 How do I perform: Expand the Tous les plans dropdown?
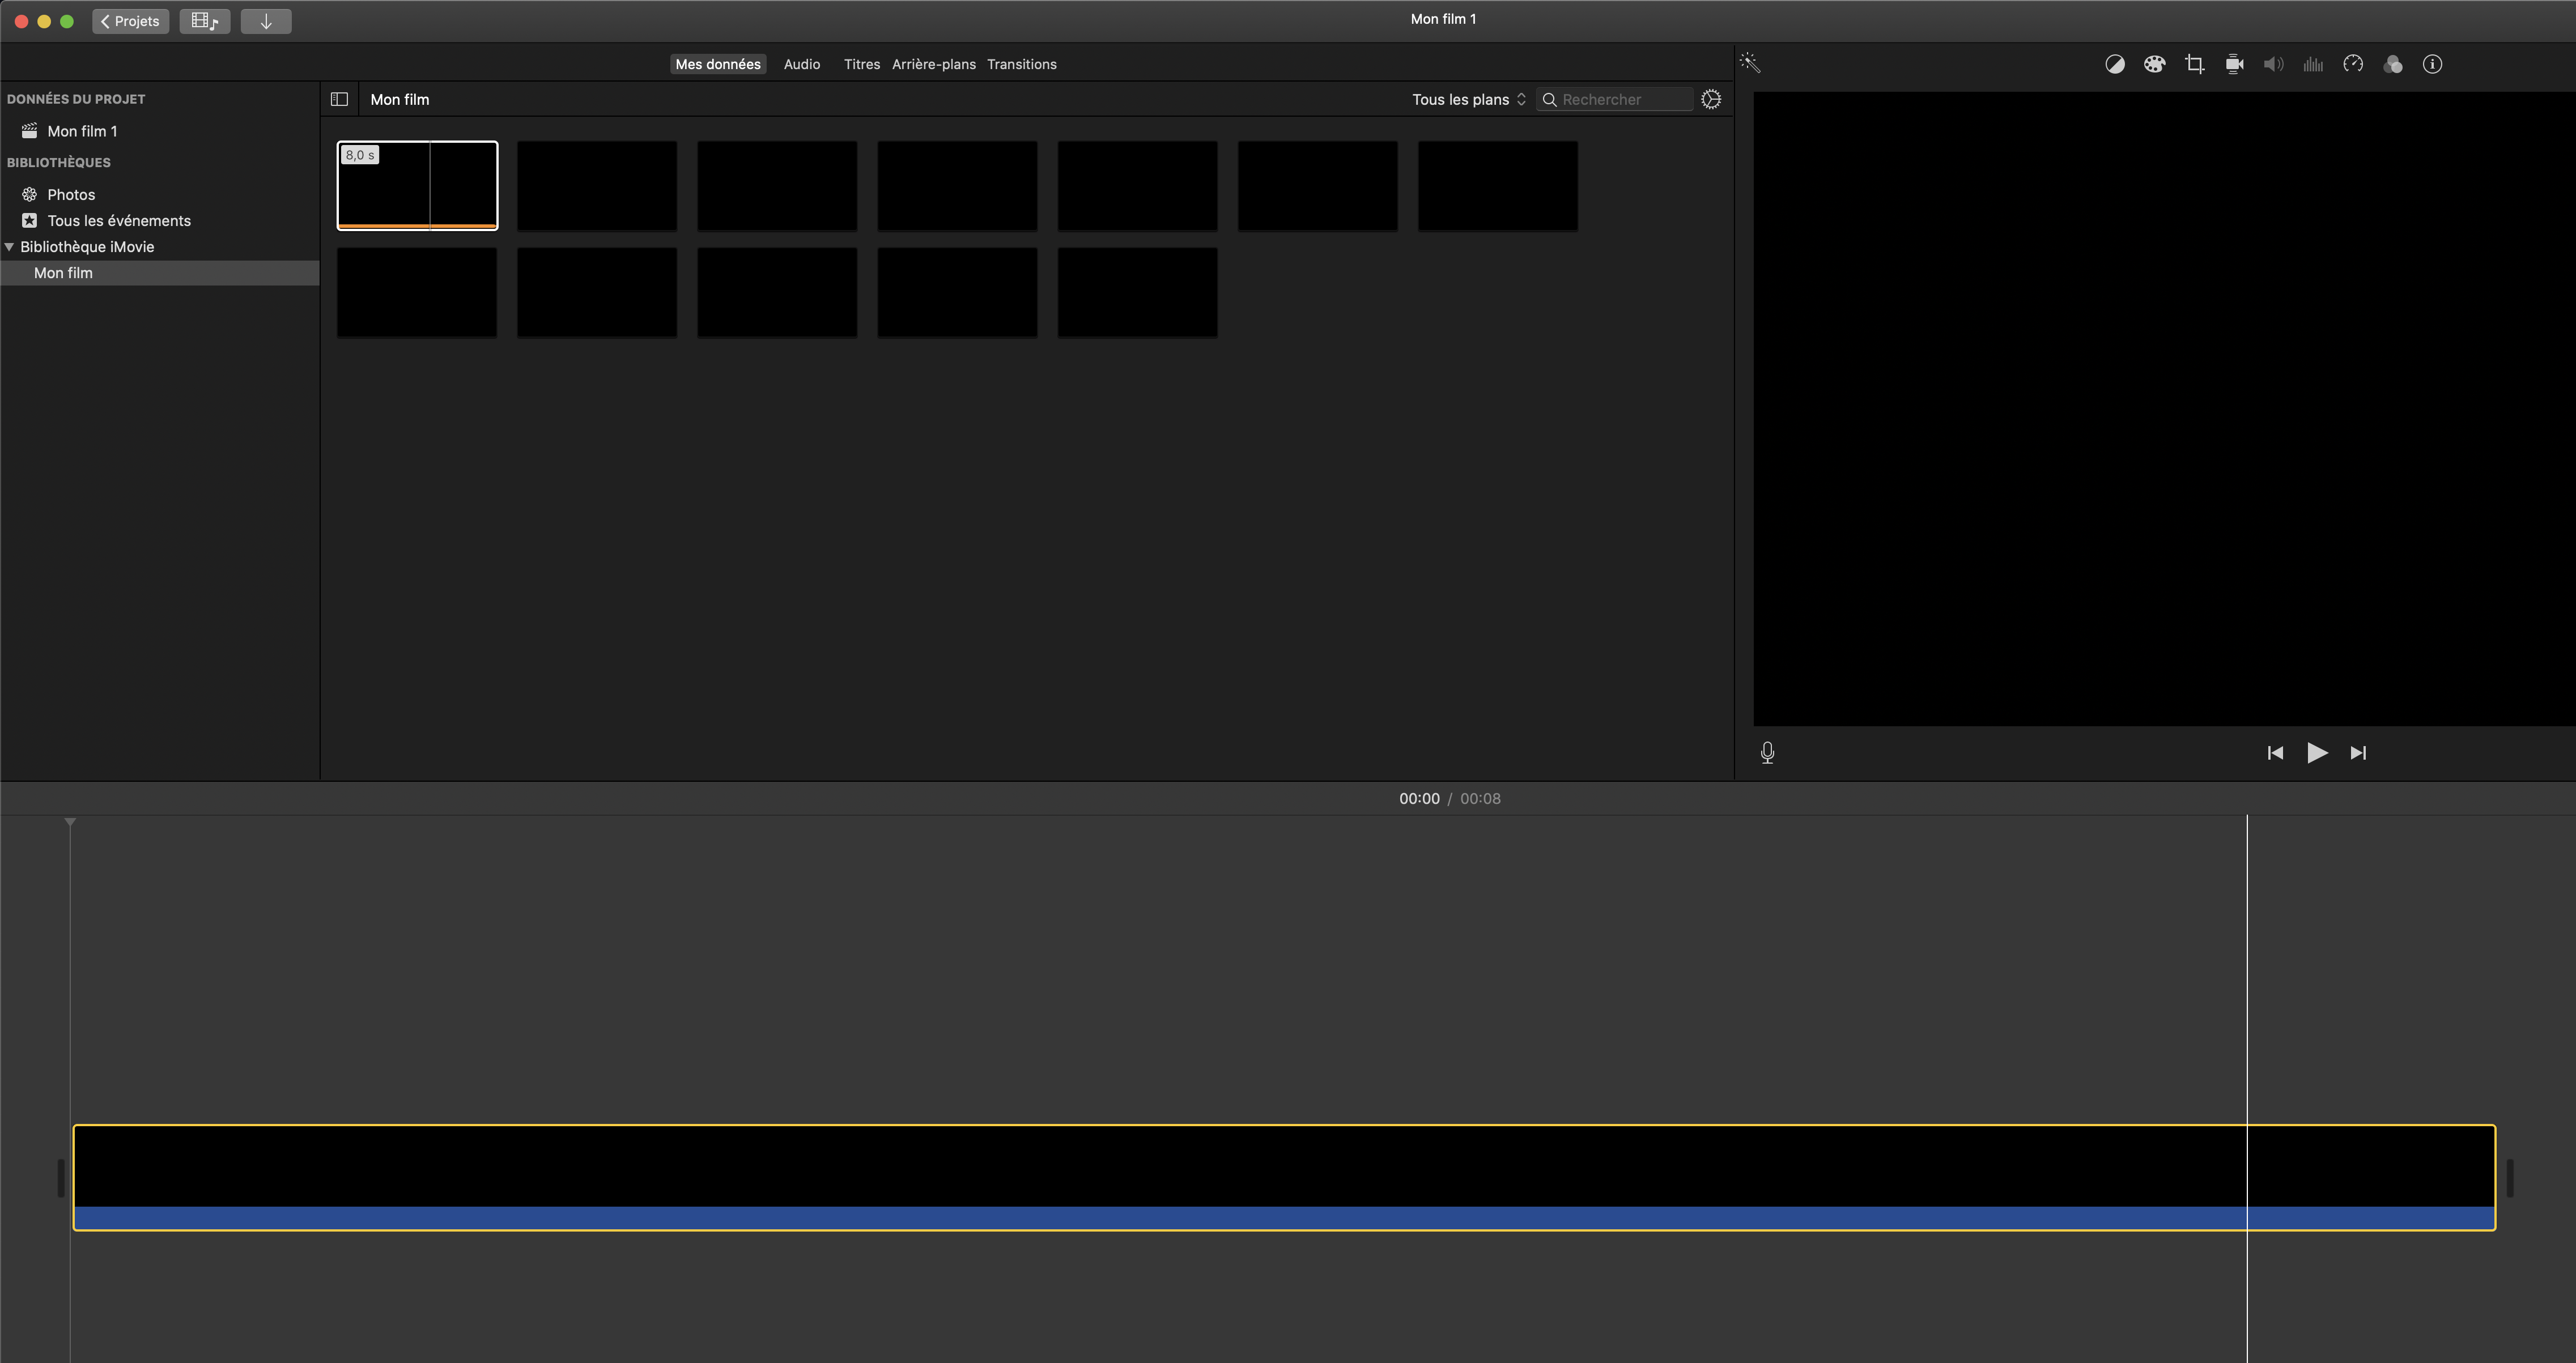pos(1469,99)
